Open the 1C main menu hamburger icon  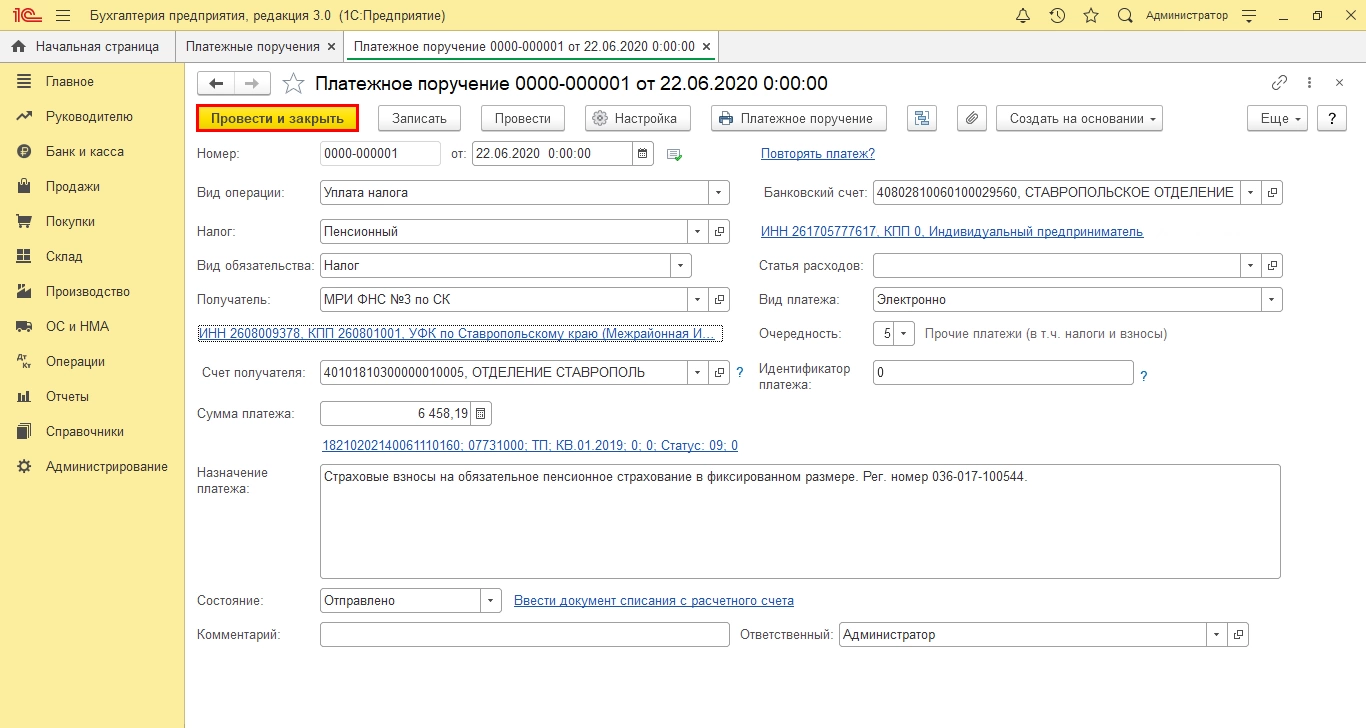(63, 16)
